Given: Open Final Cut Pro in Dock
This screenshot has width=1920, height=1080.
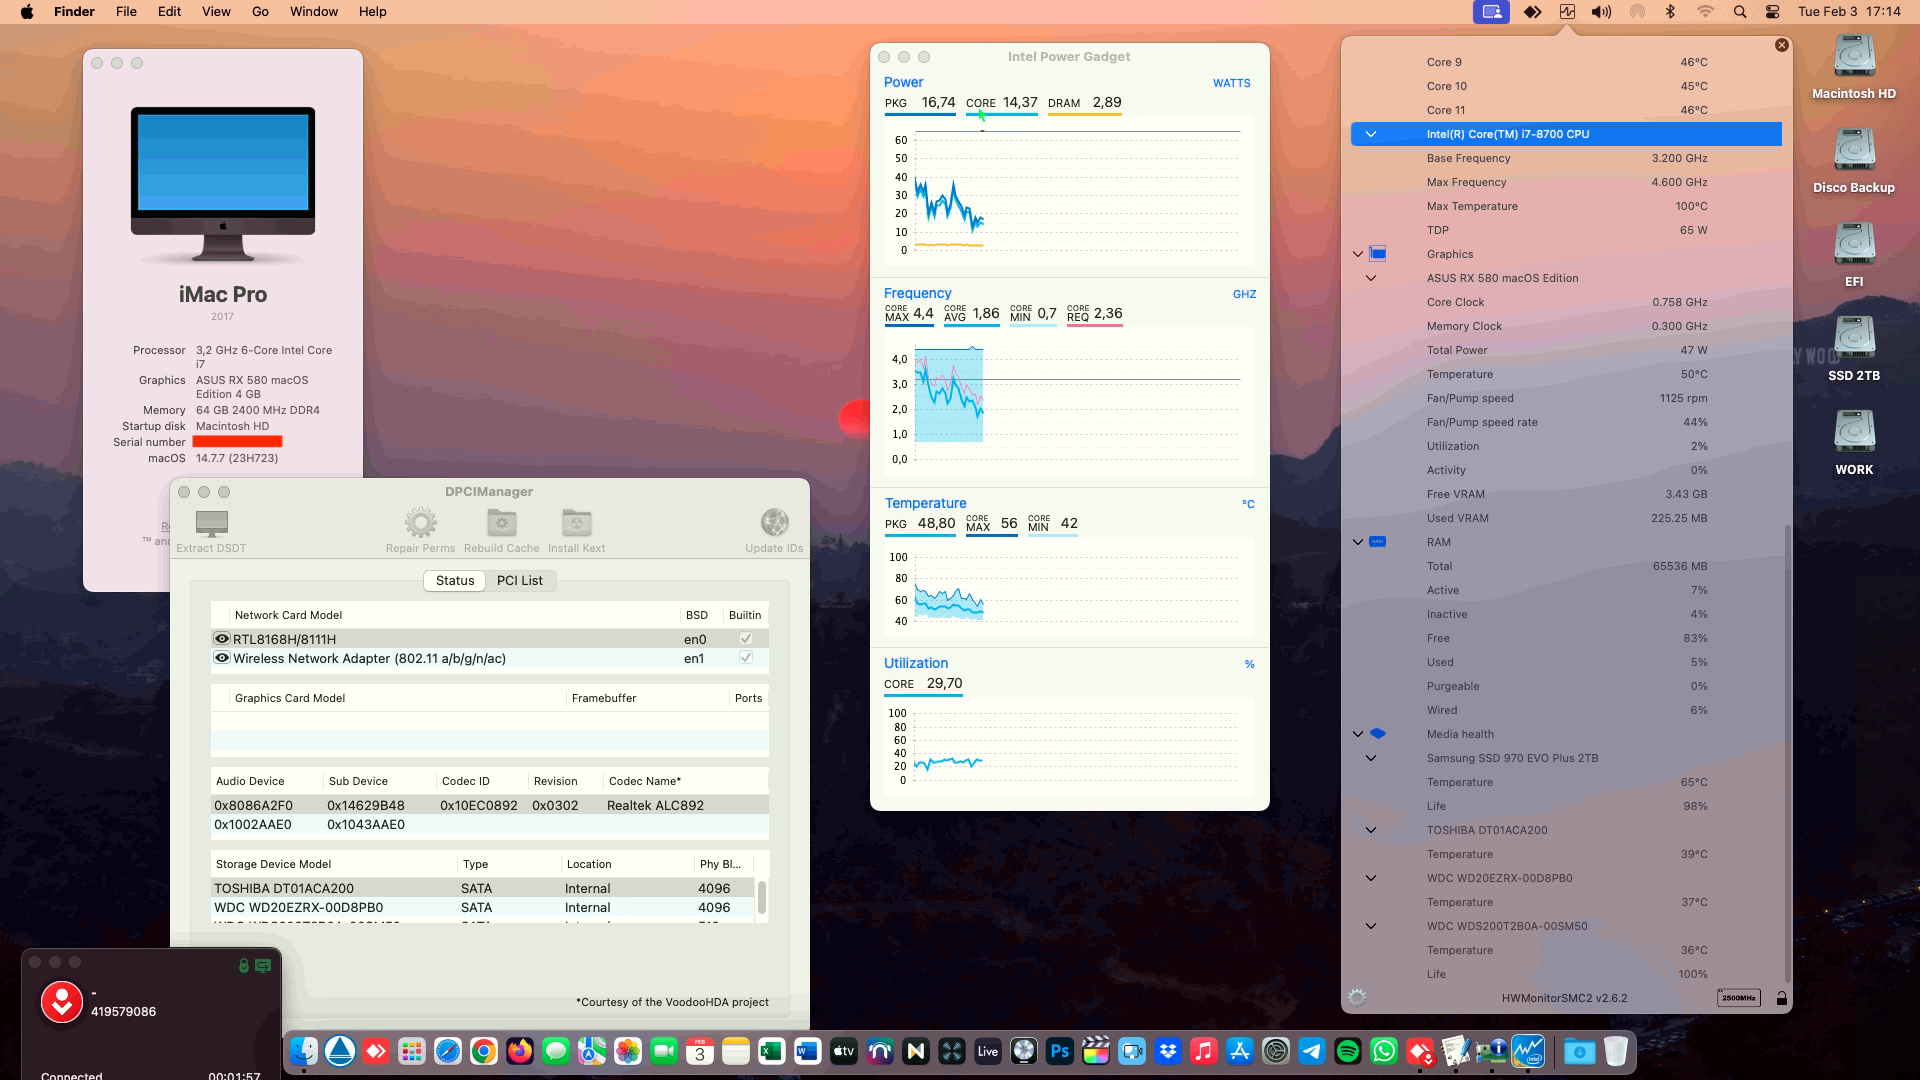Looking at the screenshot, I should click(x=1096, y=1051).
